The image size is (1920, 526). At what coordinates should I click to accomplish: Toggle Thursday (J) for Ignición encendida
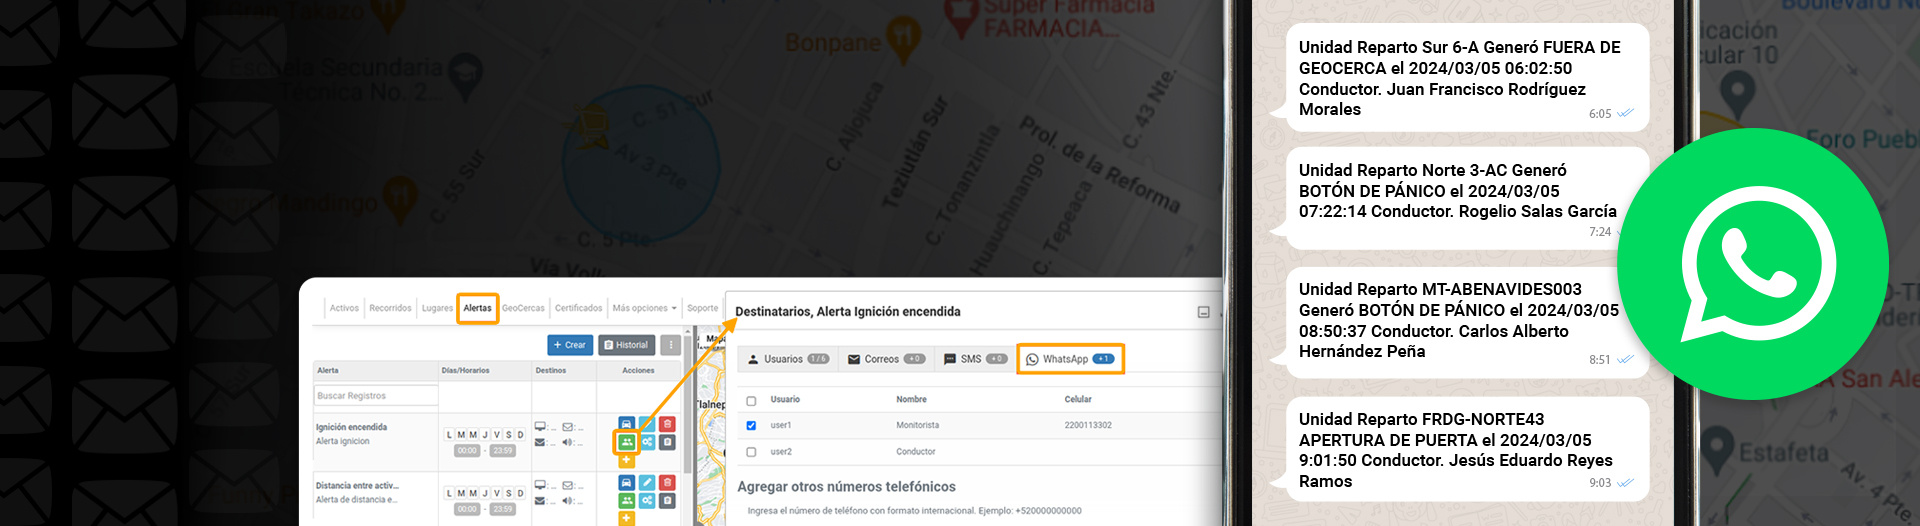point(485,435)
